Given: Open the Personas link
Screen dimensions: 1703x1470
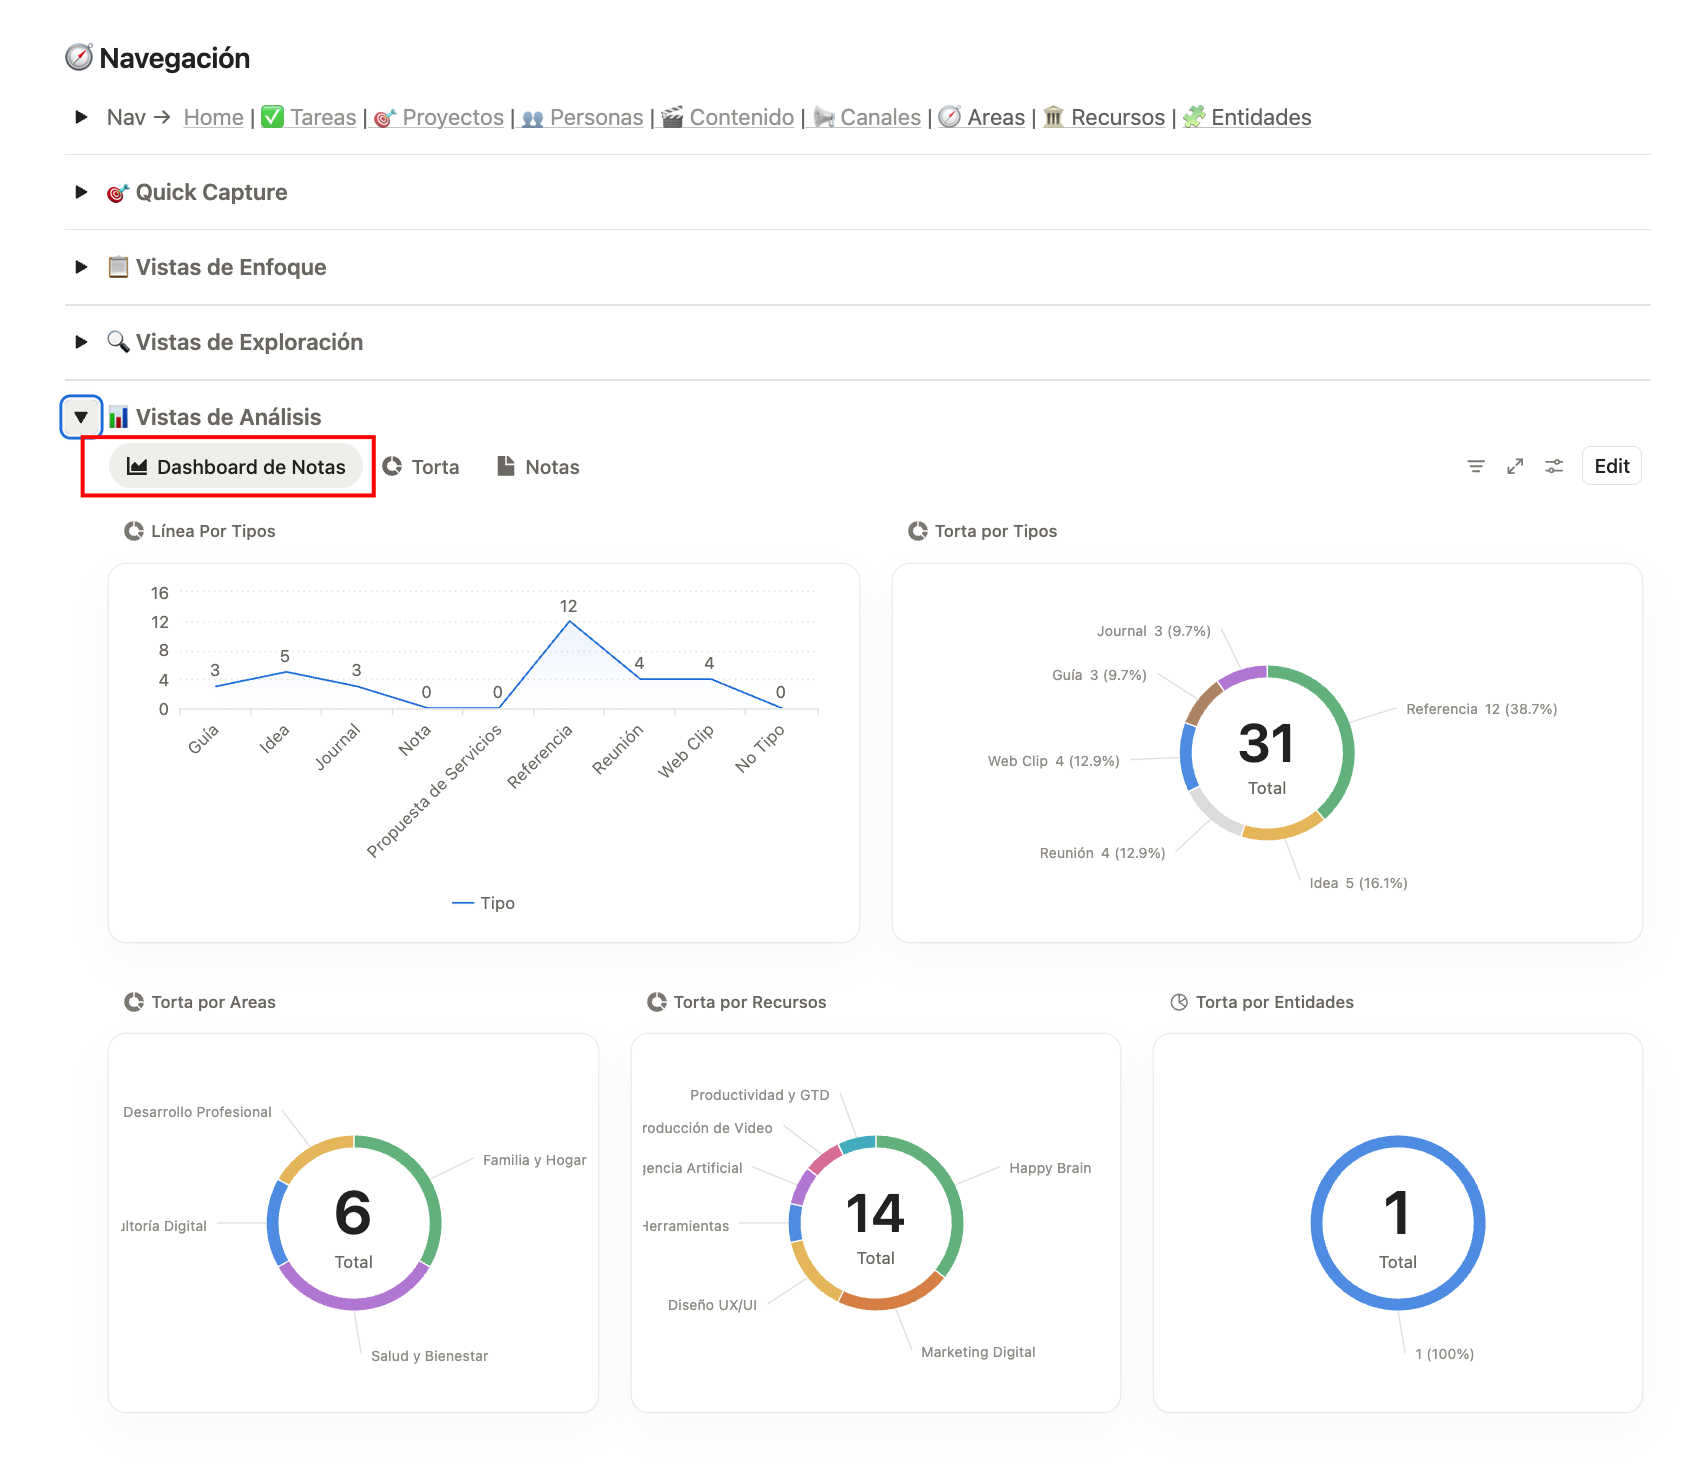Looking at the screenshot, I should coord(597,117).
